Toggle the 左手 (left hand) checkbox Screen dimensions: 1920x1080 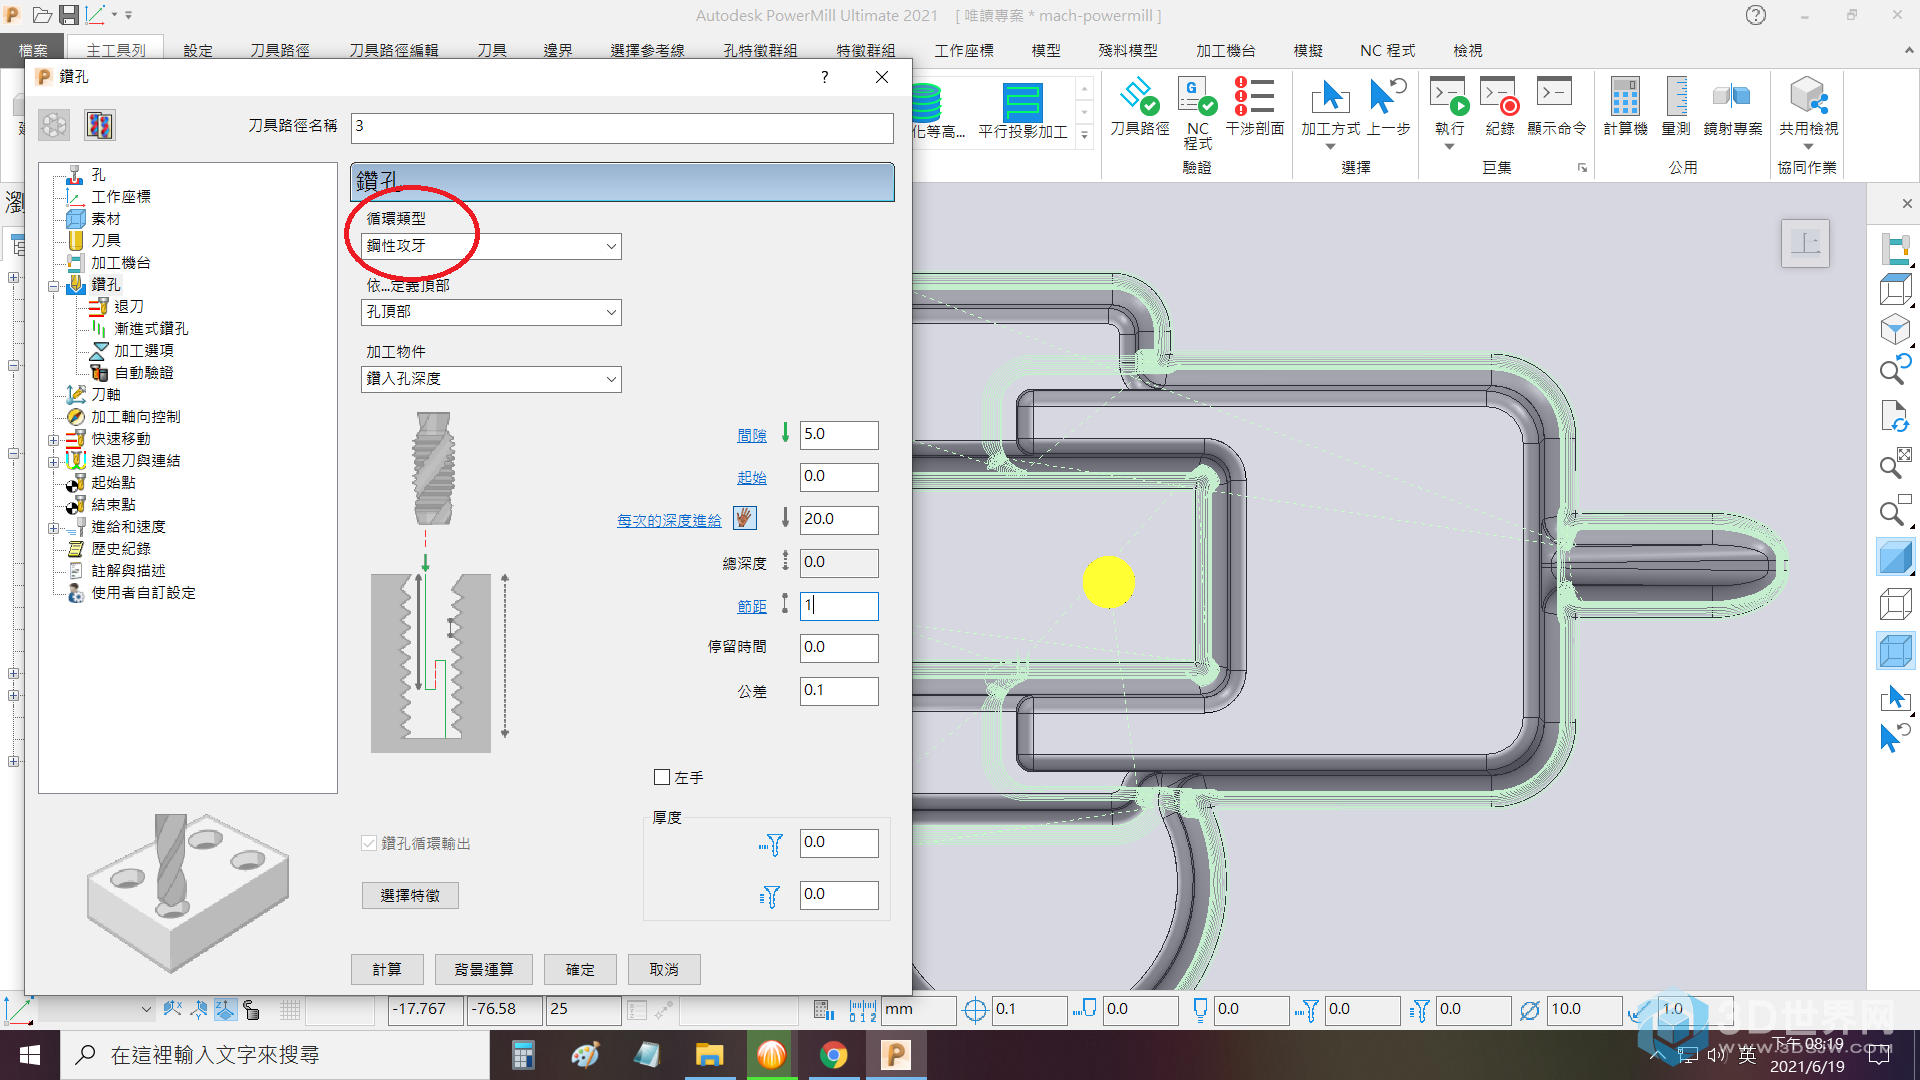(661, 777)
